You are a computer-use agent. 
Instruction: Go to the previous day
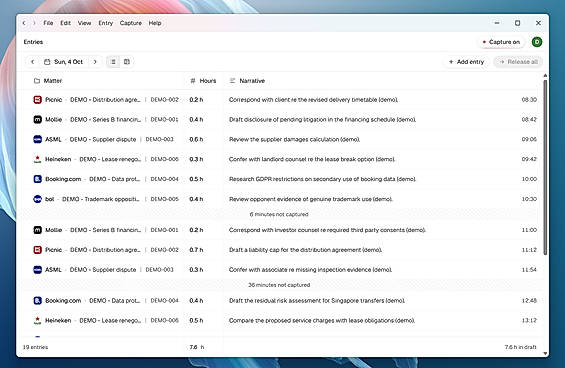[32, 62]
